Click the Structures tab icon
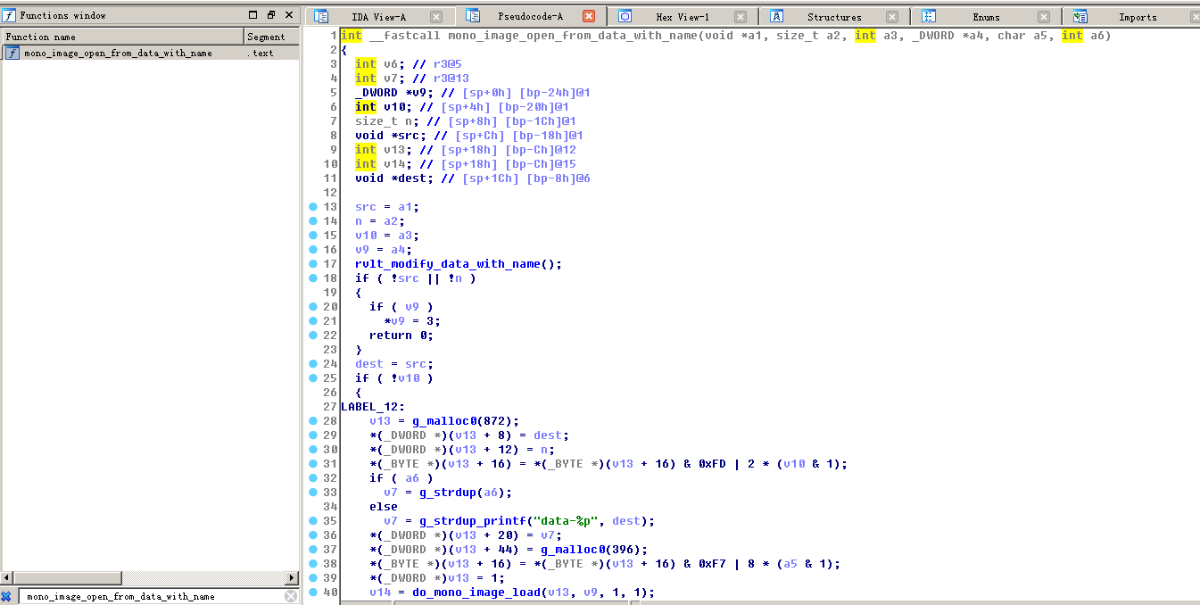1200x605 pixels. 777,17
